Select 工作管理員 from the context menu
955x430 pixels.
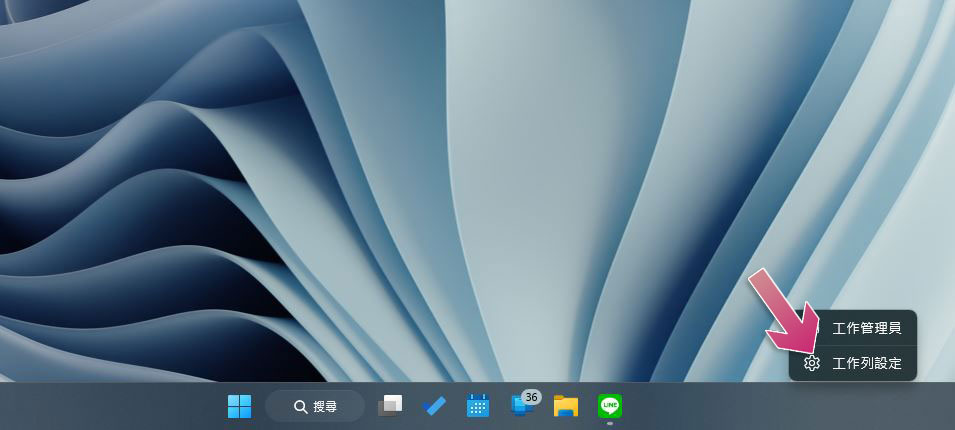(866, 328)
